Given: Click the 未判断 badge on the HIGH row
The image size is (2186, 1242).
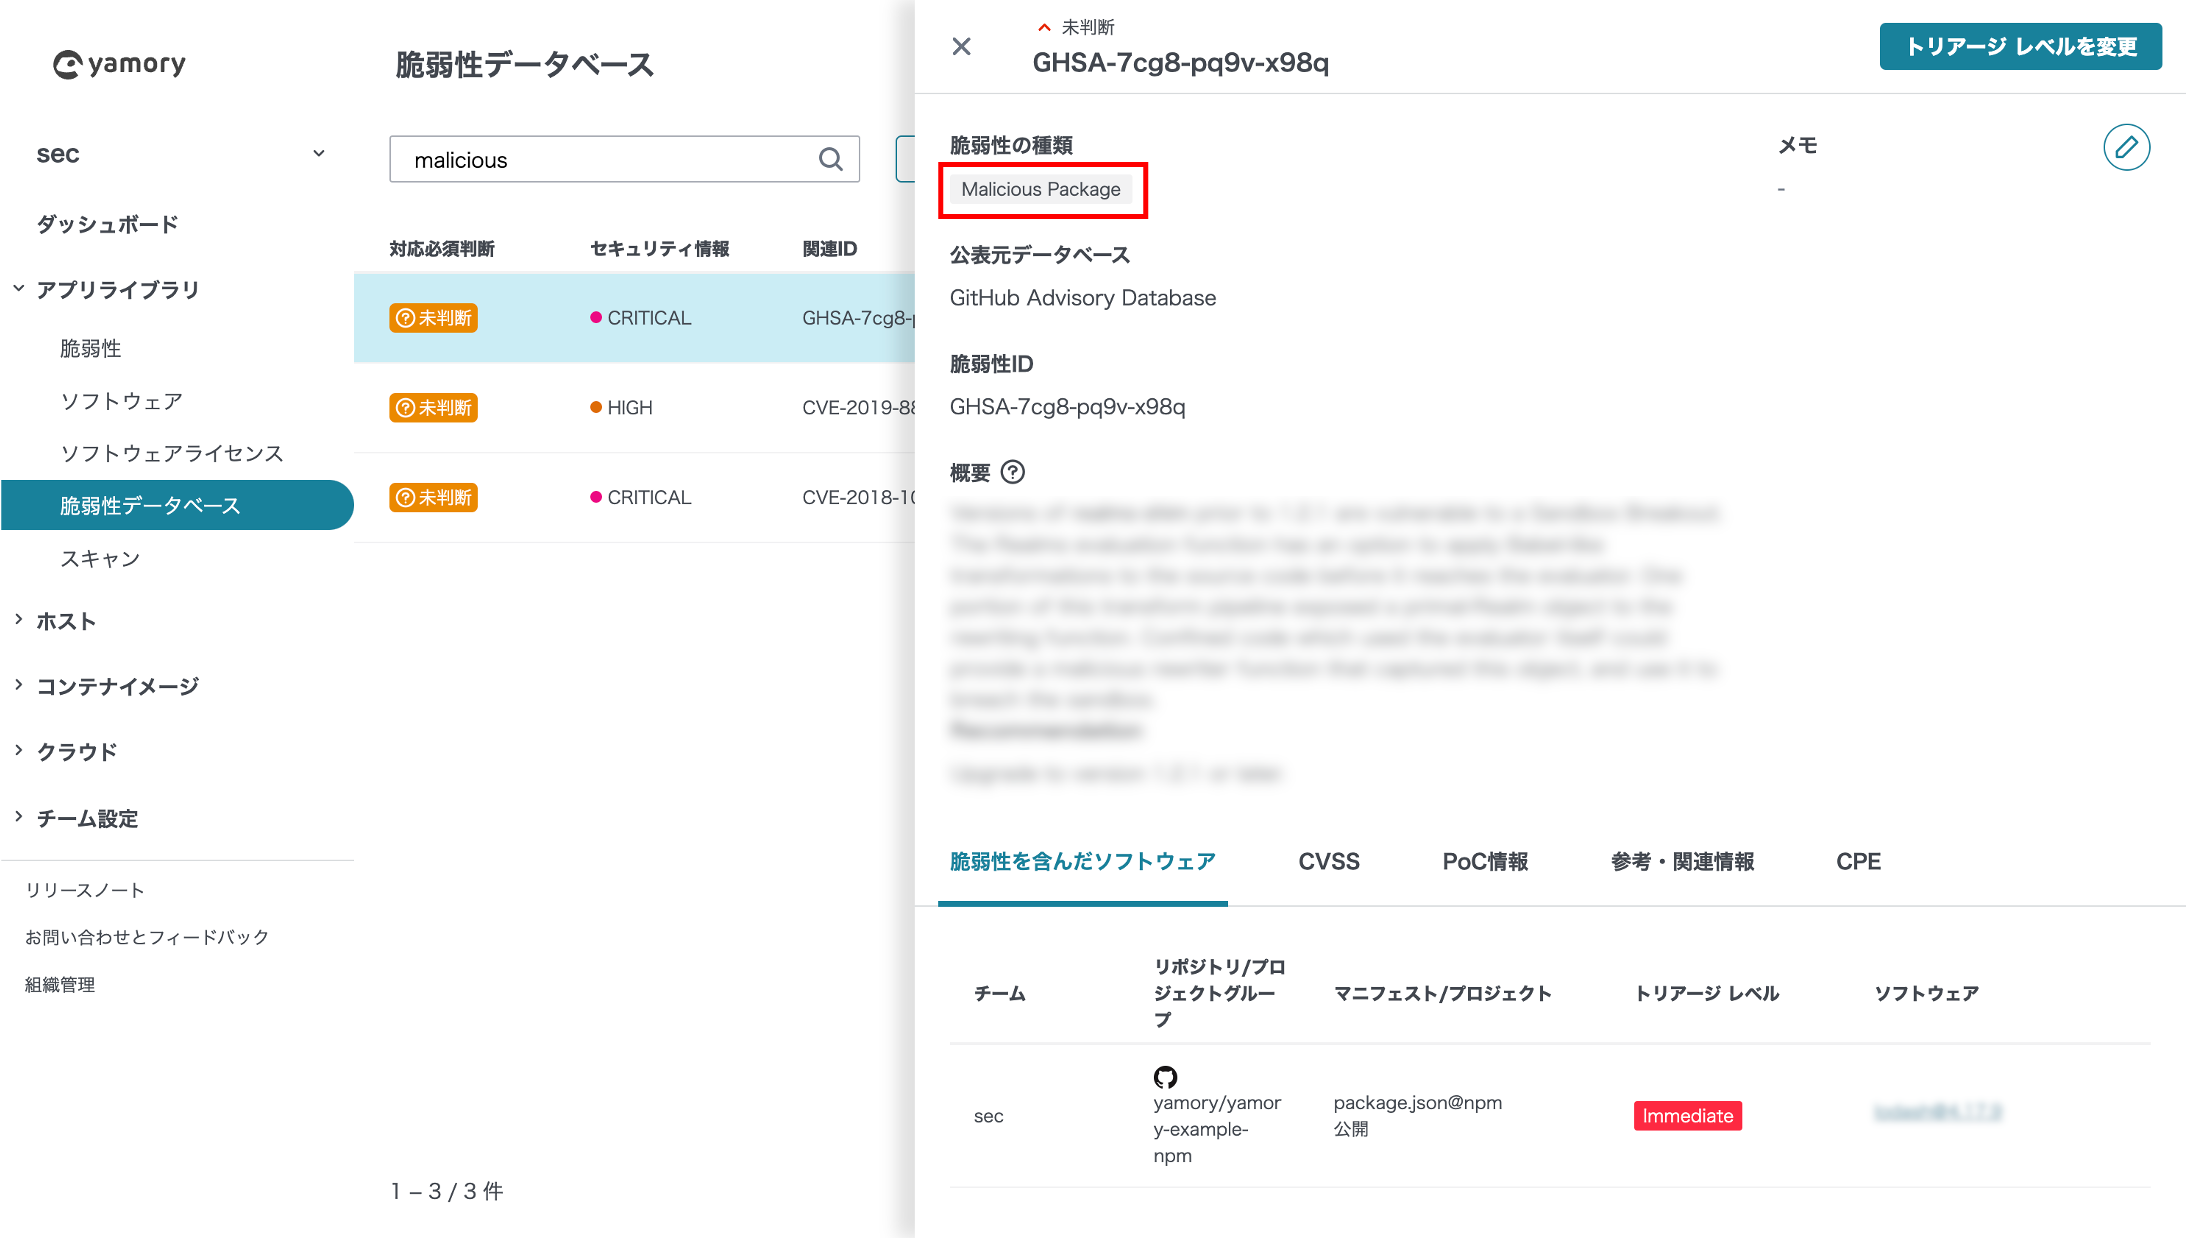Looking at the screenshot, I should click(x=433, y=407).
